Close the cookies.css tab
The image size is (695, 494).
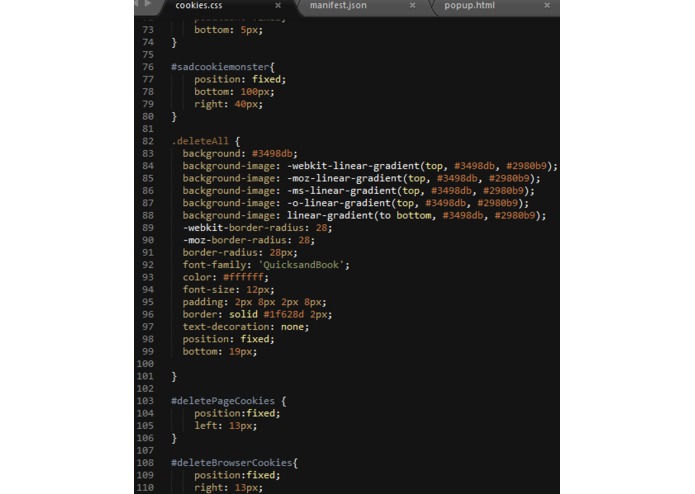278,5
